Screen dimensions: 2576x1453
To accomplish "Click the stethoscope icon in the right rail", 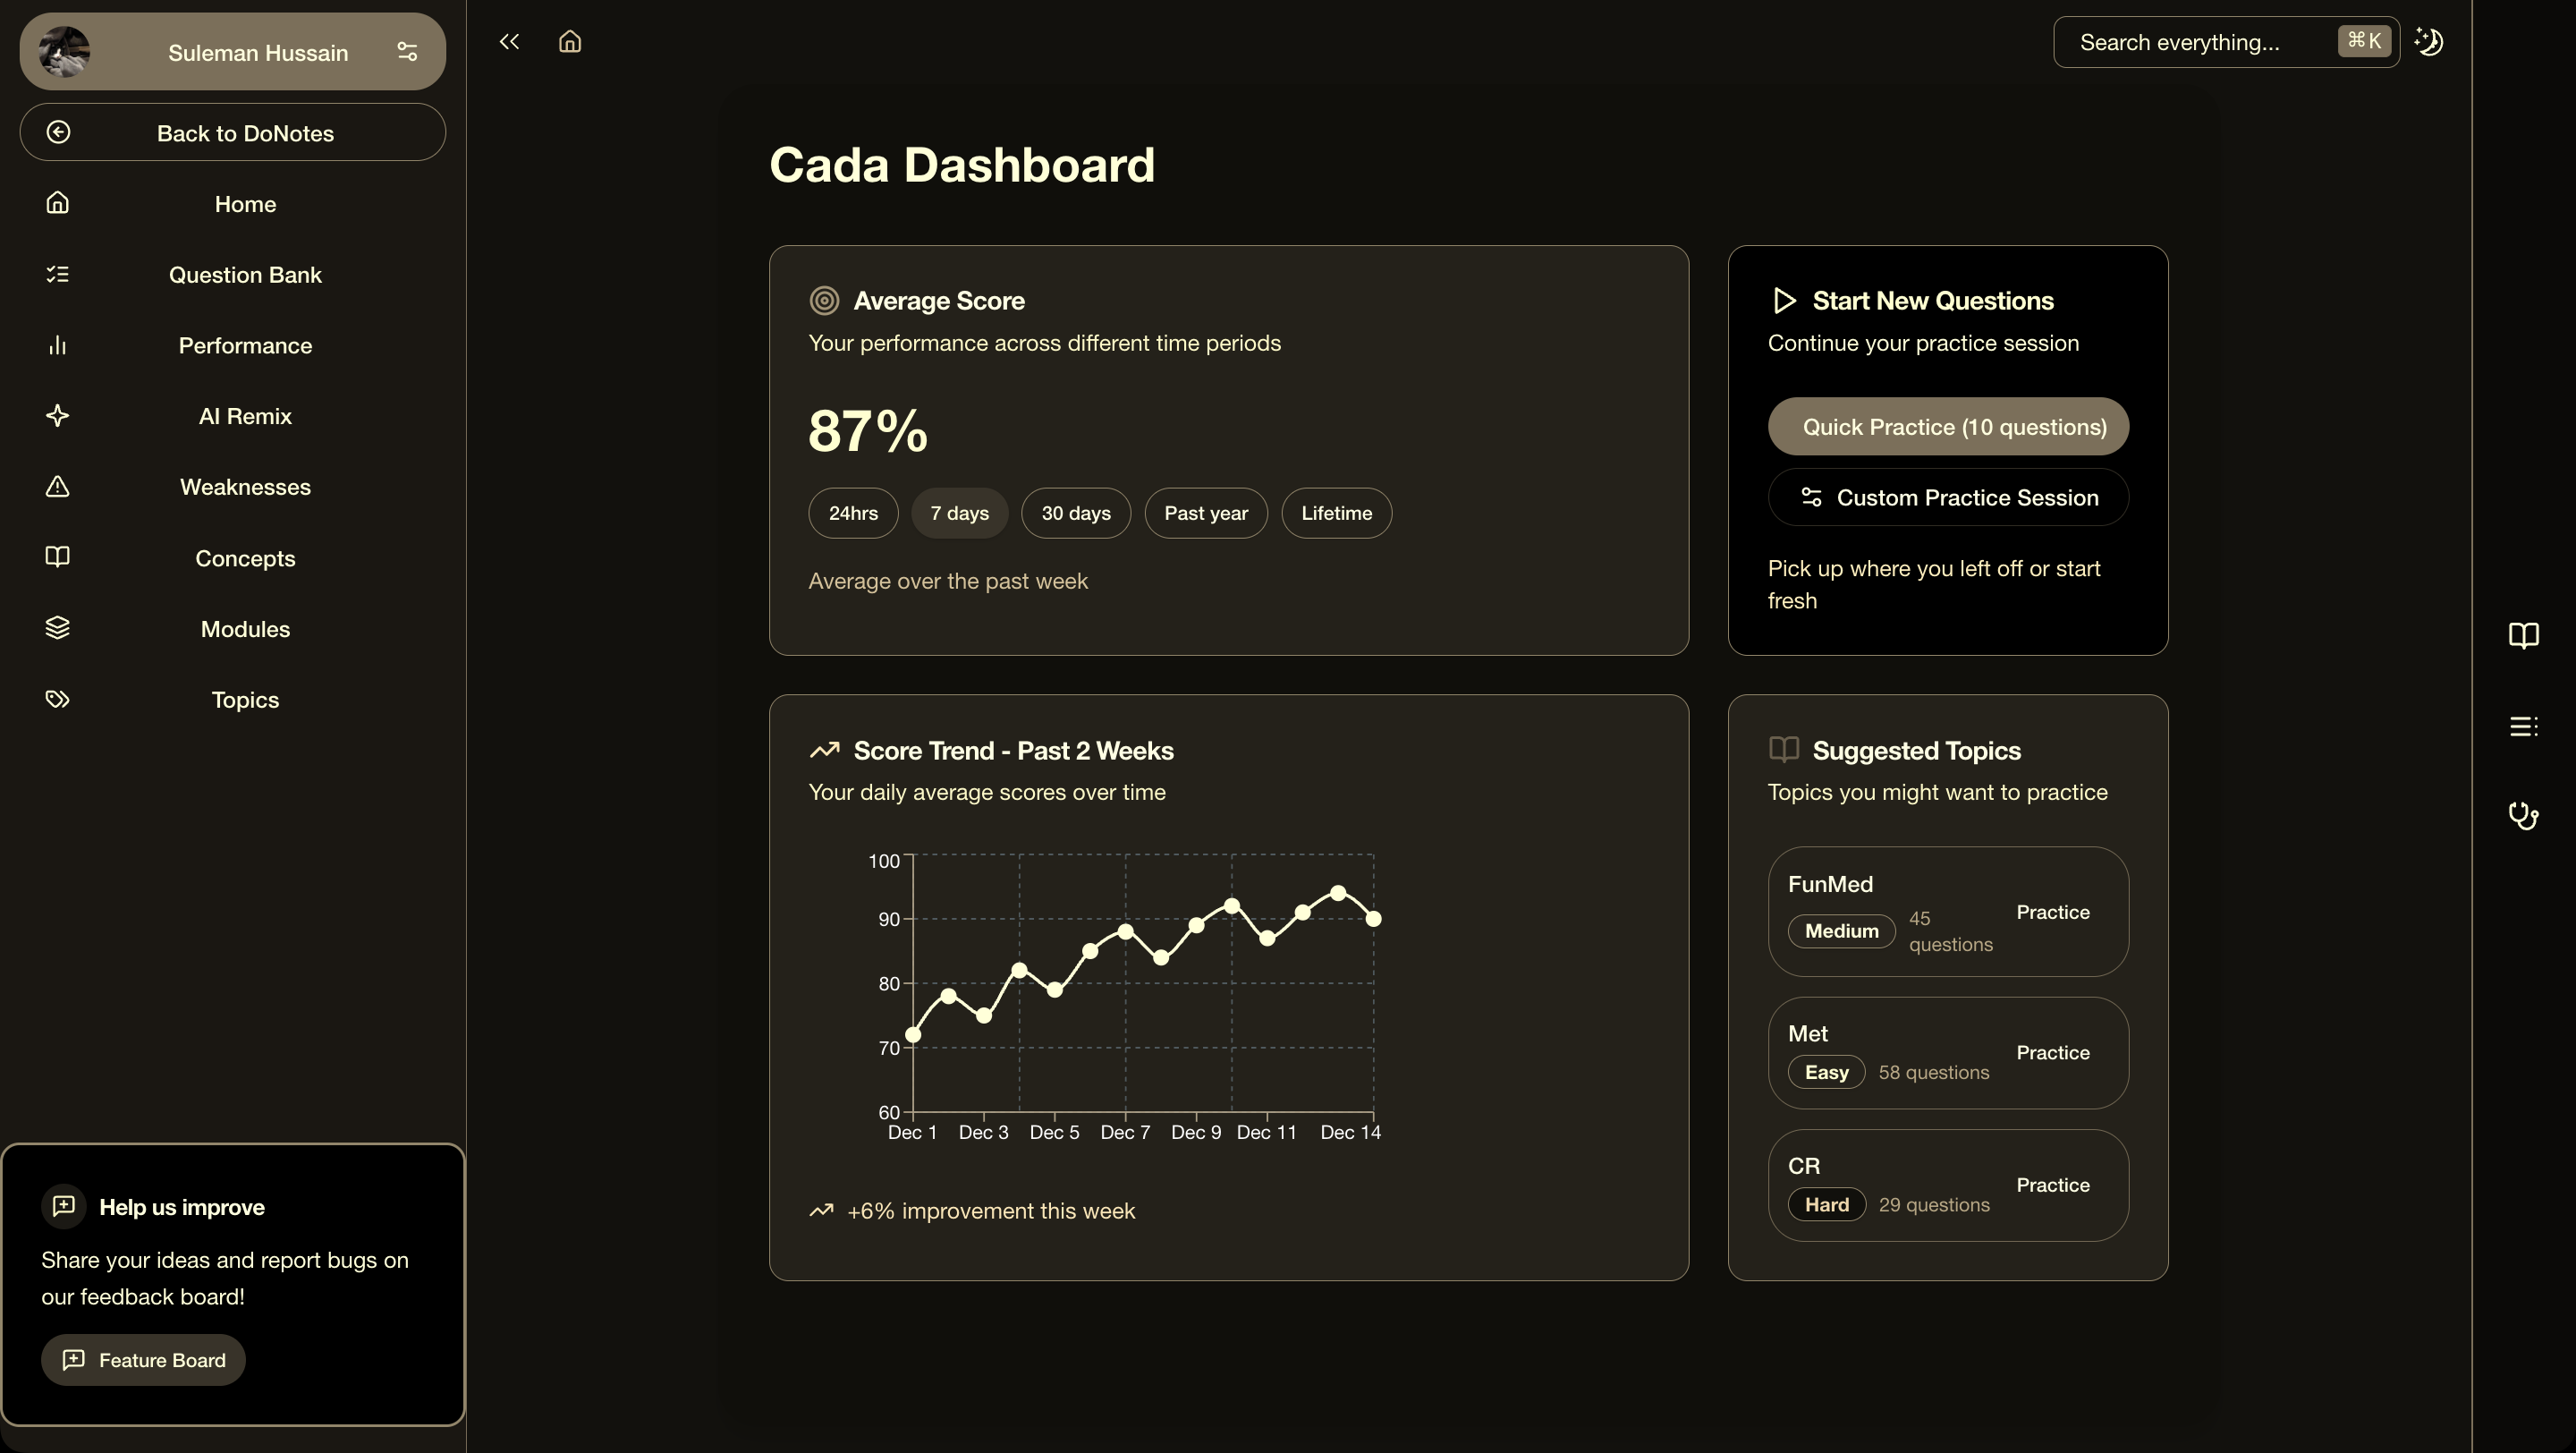I will 2523,816.
